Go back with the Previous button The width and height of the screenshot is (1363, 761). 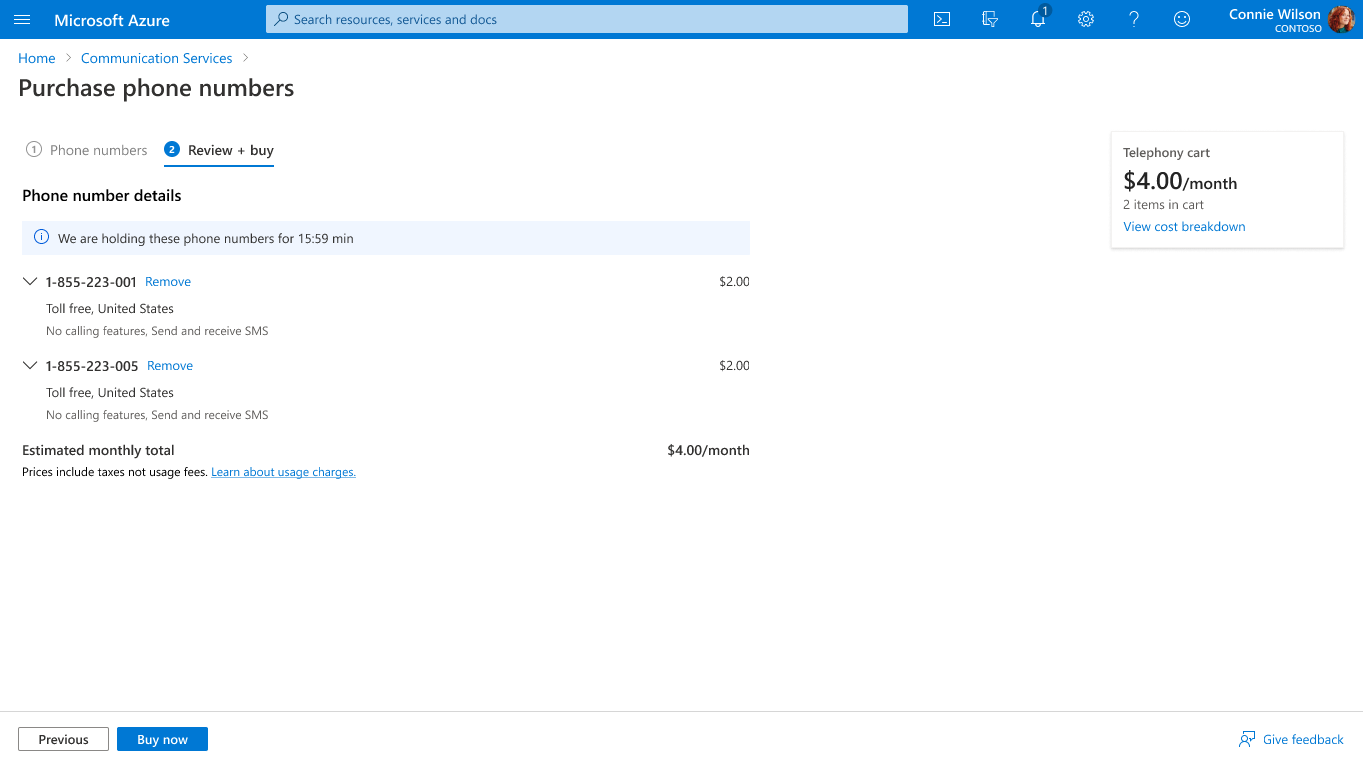(63, 739)
